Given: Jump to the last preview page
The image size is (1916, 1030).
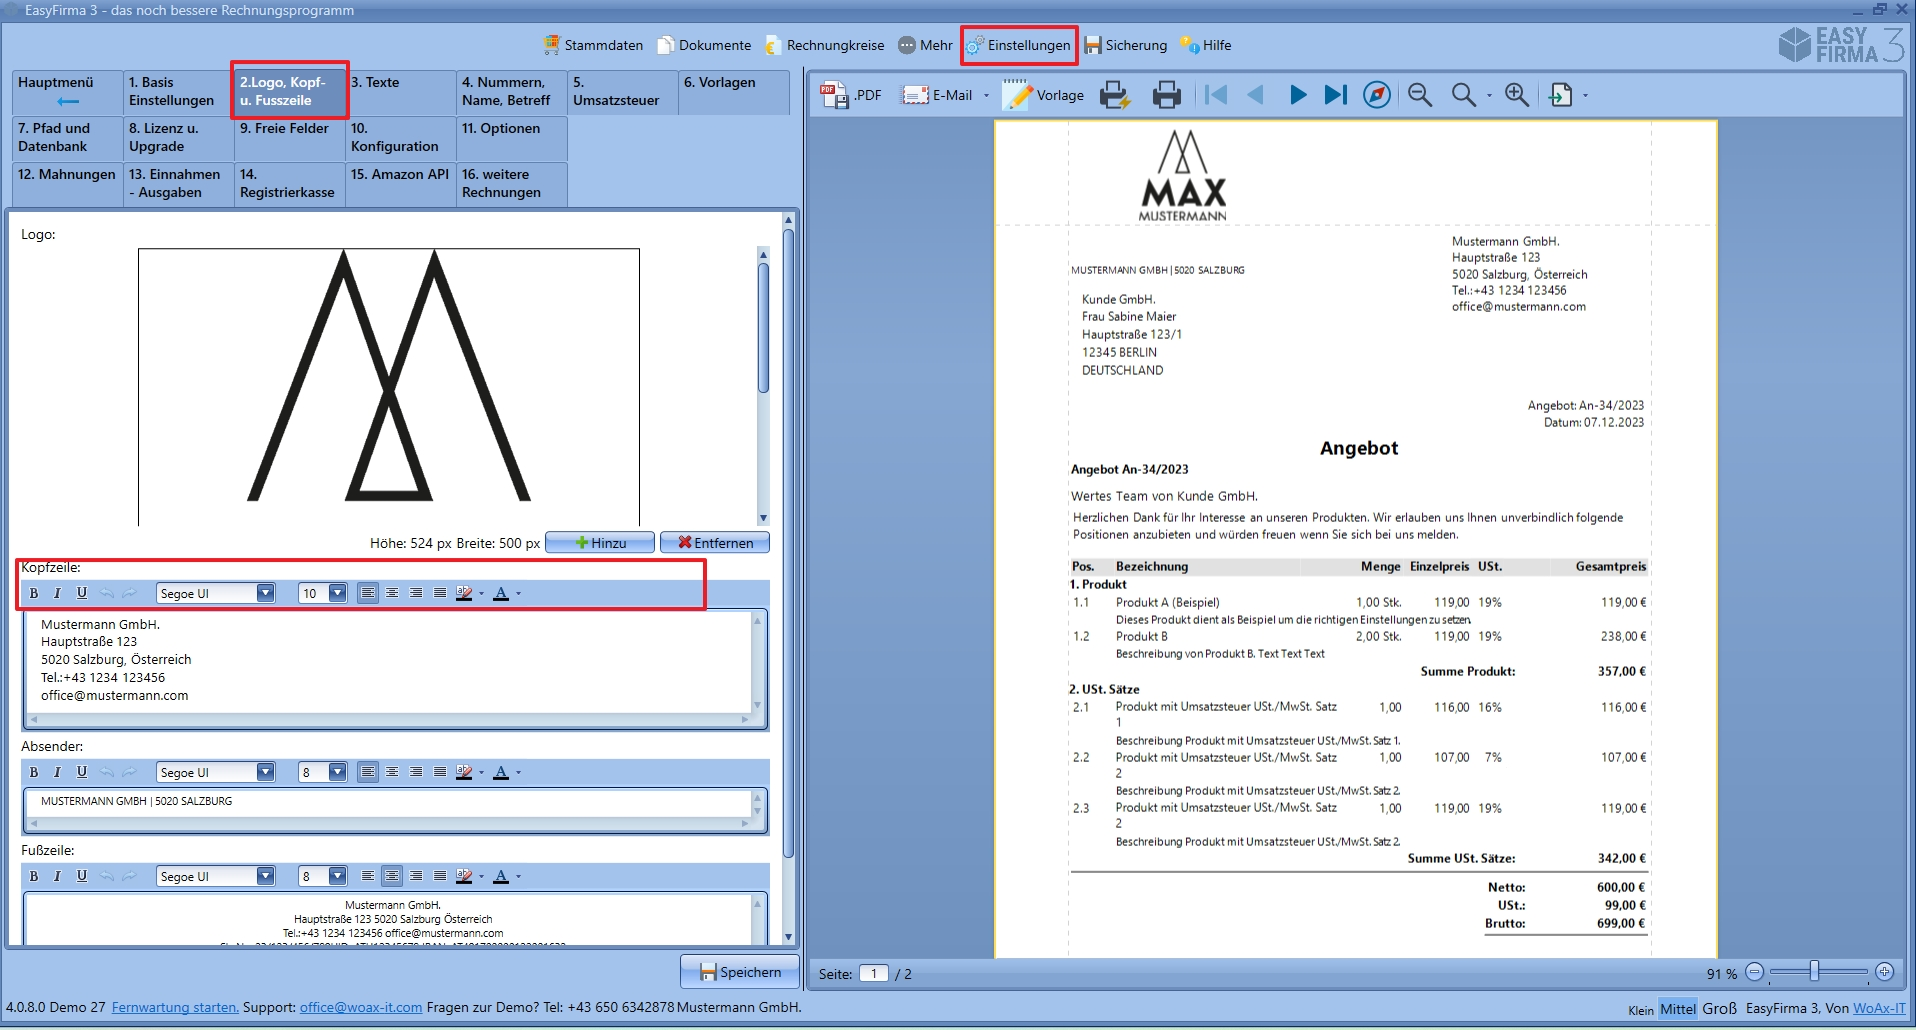Looking at the screenshot, I should tap(1336, 95).
